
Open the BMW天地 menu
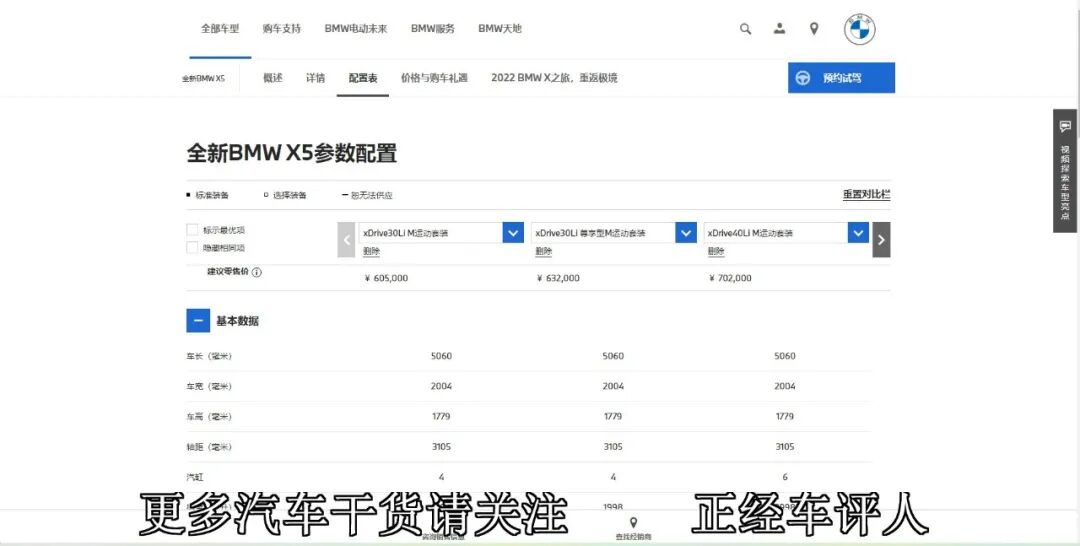pyautogui.click(x=500, y=28)
